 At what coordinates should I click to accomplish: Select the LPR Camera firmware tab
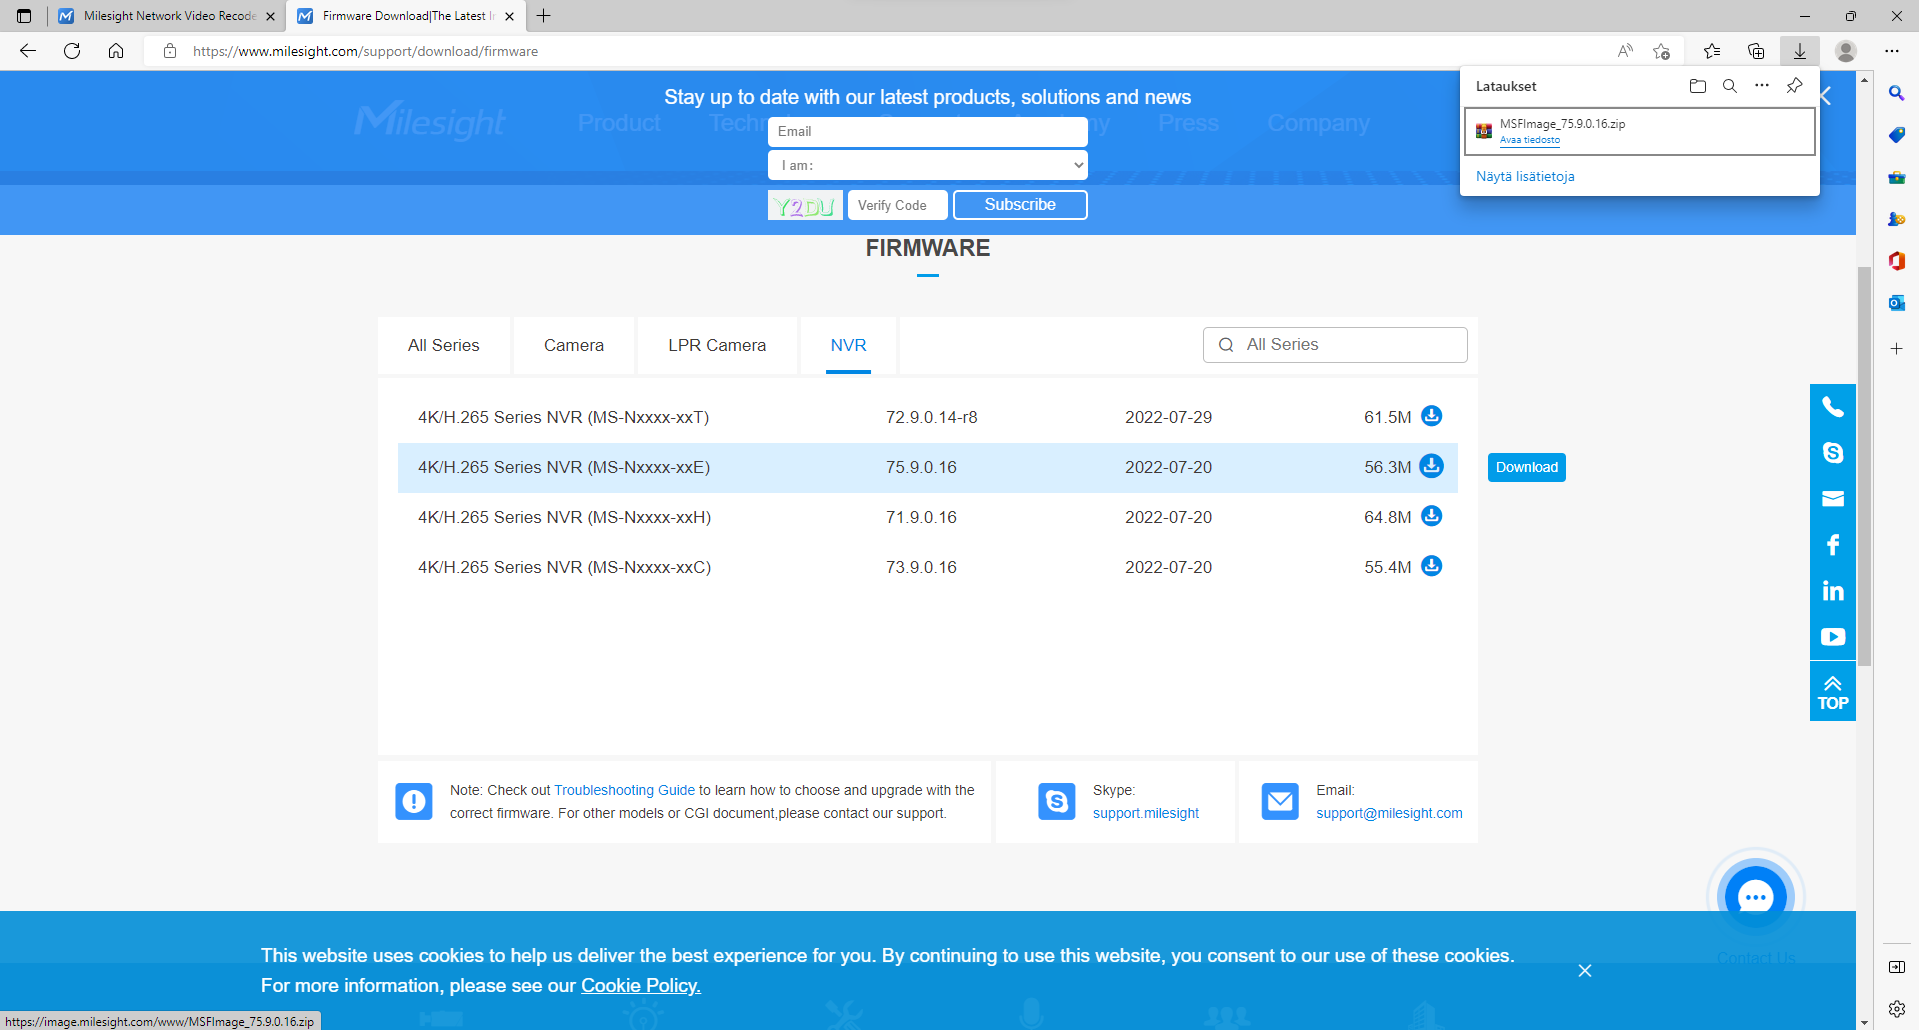[x=717, y=345]
